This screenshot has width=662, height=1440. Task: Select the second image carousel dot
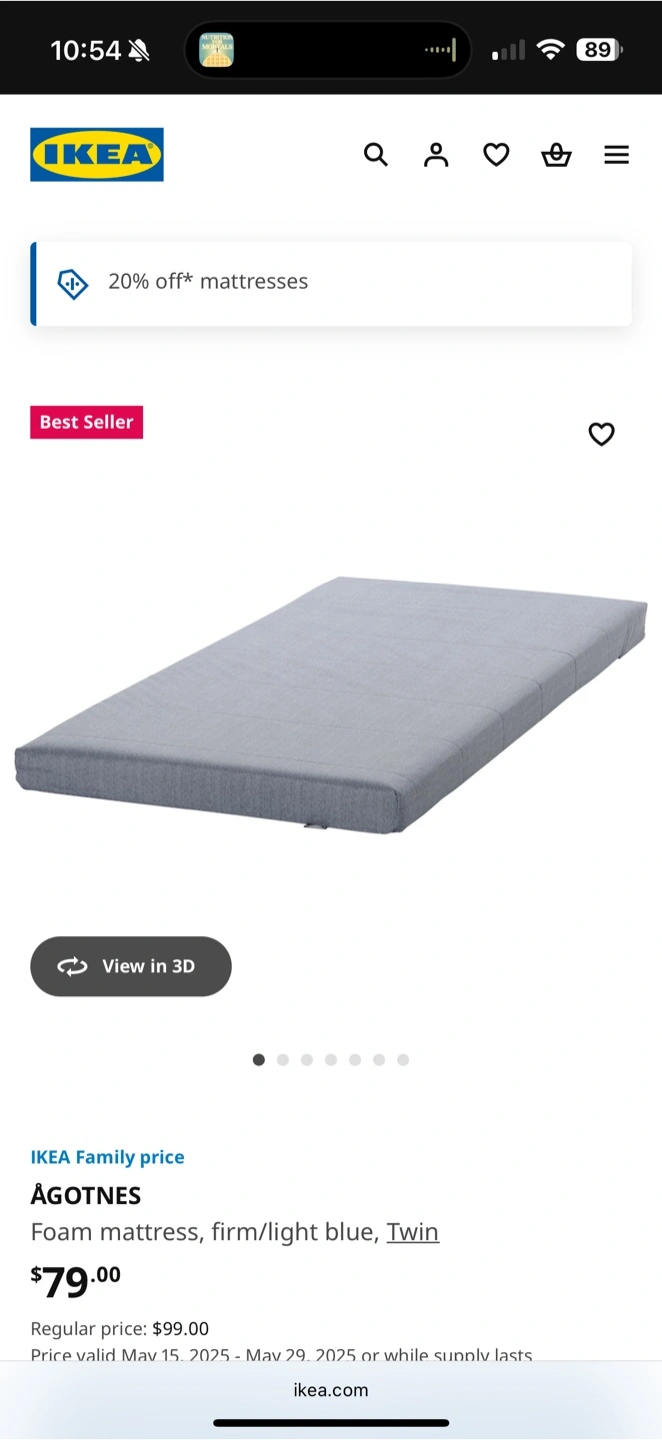click(283, 1060)
